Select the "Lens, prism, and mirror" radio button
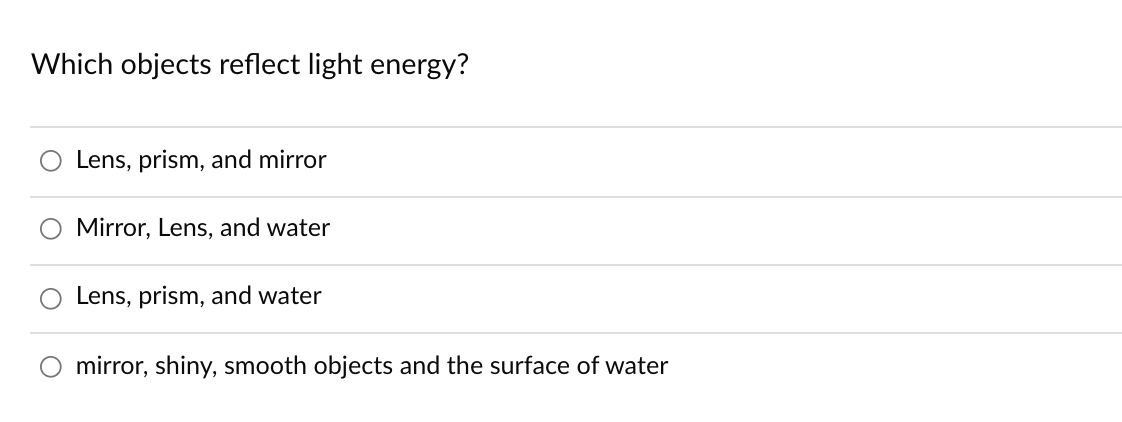Viewport: 1122px width, 422px height. pyautogui.click(x=51, y=160)
